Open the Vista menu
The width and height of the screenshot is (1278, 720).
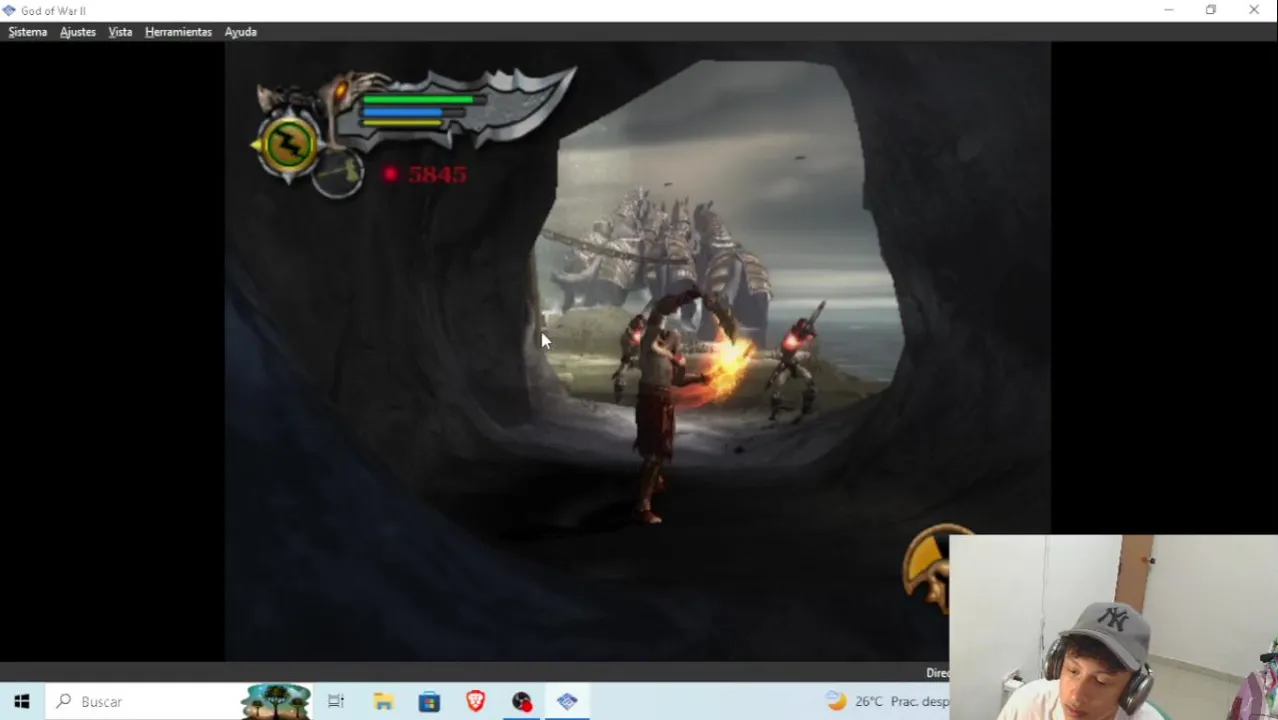point(120,32)
